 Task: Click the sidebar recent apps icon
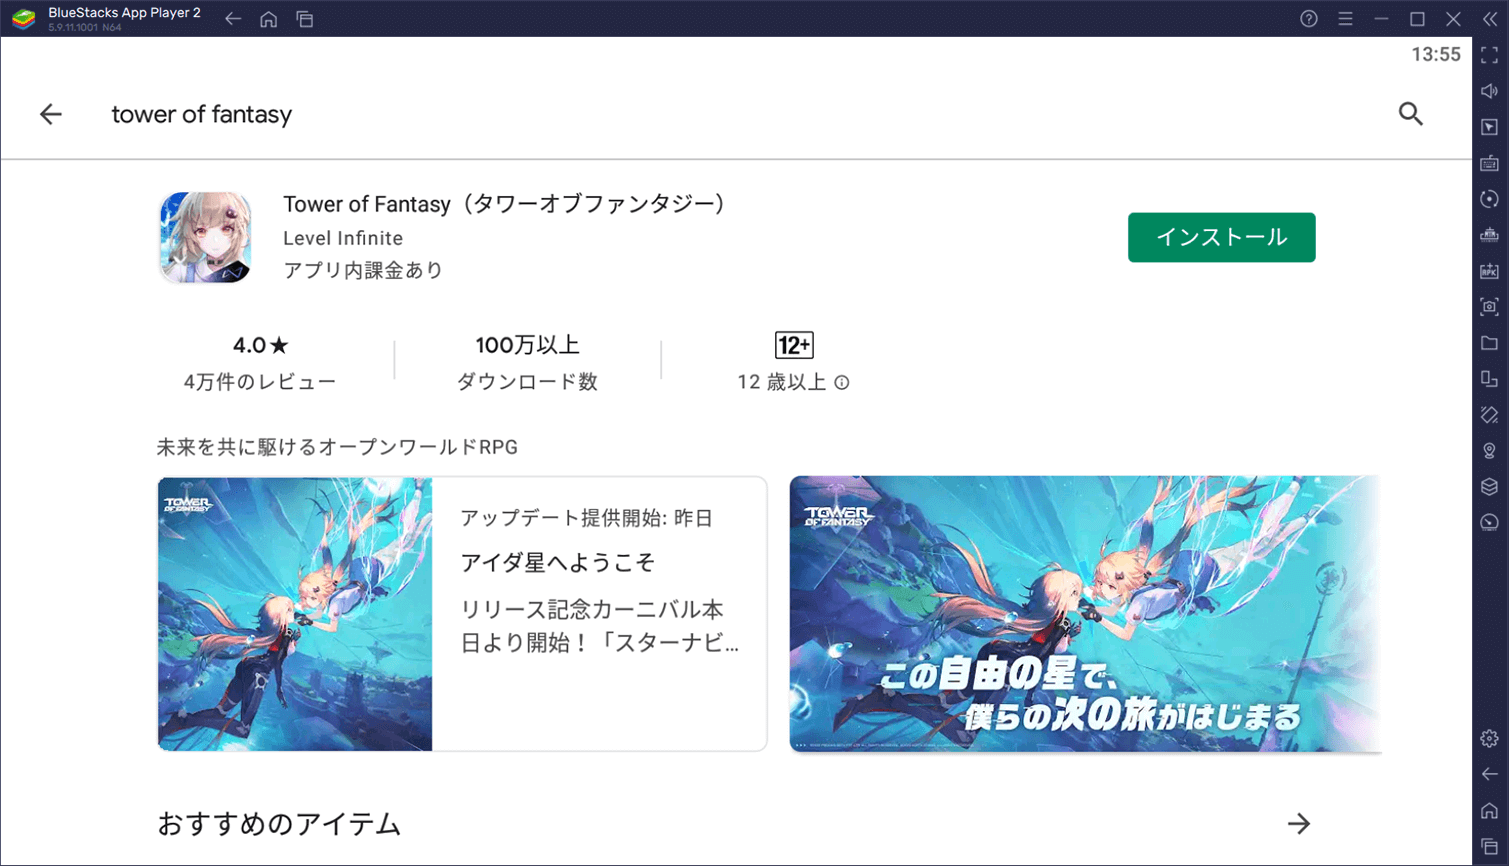[1490, 846]
